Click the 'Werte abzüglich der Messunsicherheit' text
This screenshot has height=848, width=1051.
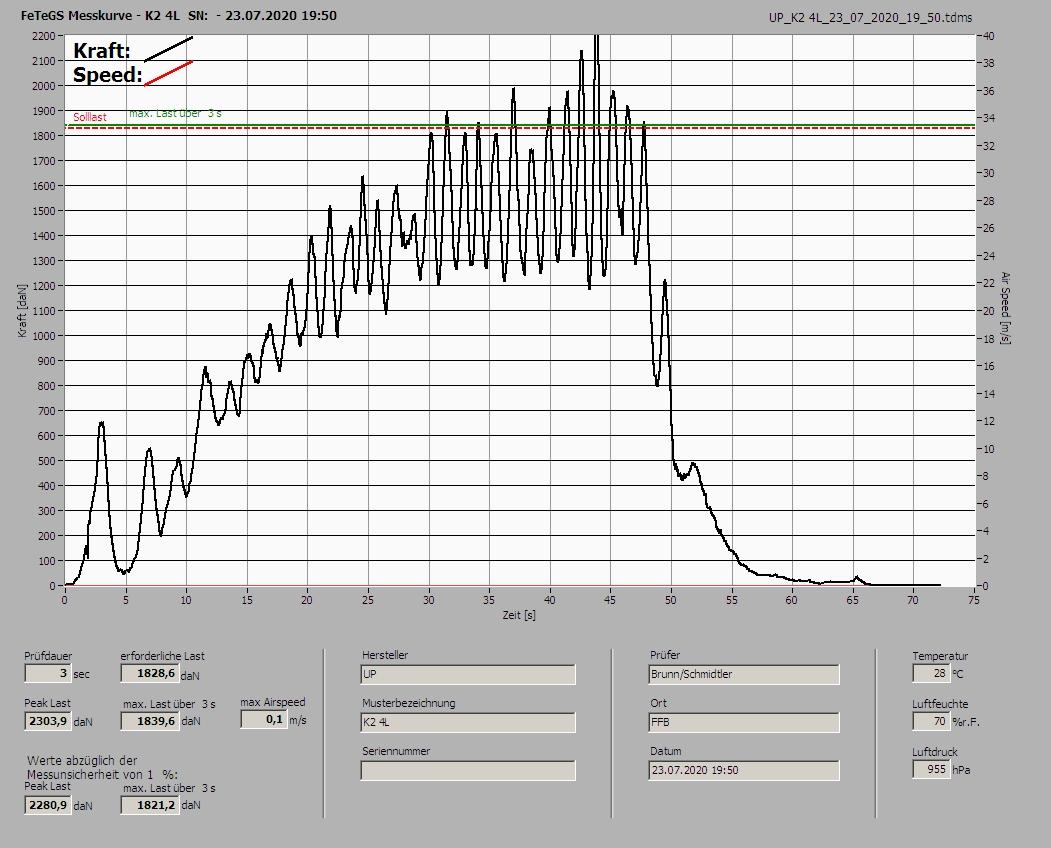[103, 767]
